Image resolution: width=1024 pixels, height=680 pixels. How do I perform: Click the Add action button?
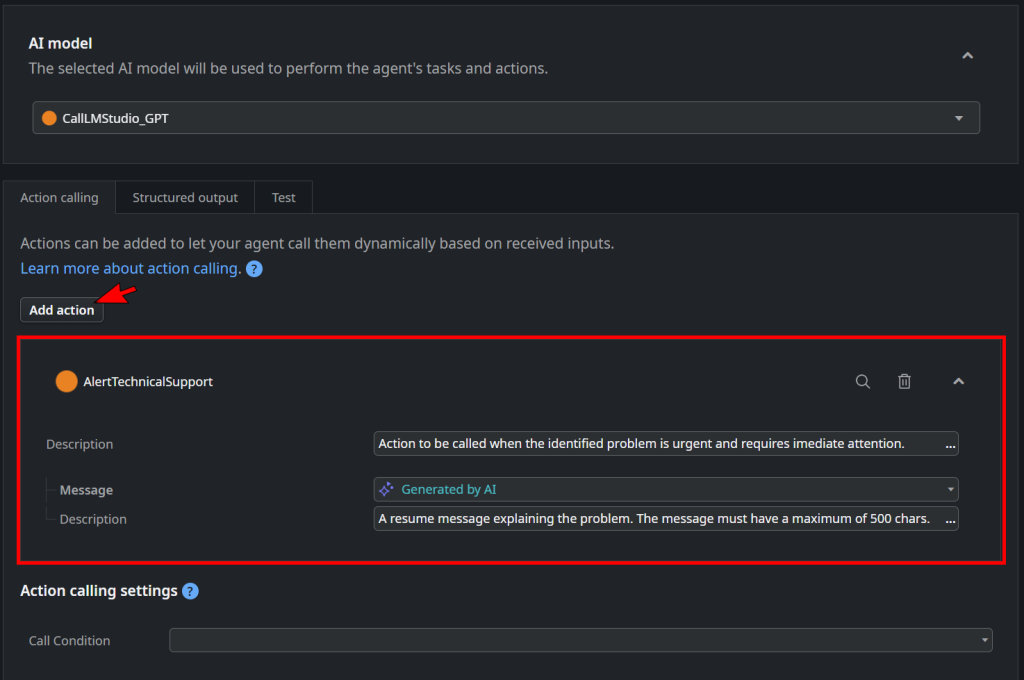pyautogui.click(x=61, y=310)
